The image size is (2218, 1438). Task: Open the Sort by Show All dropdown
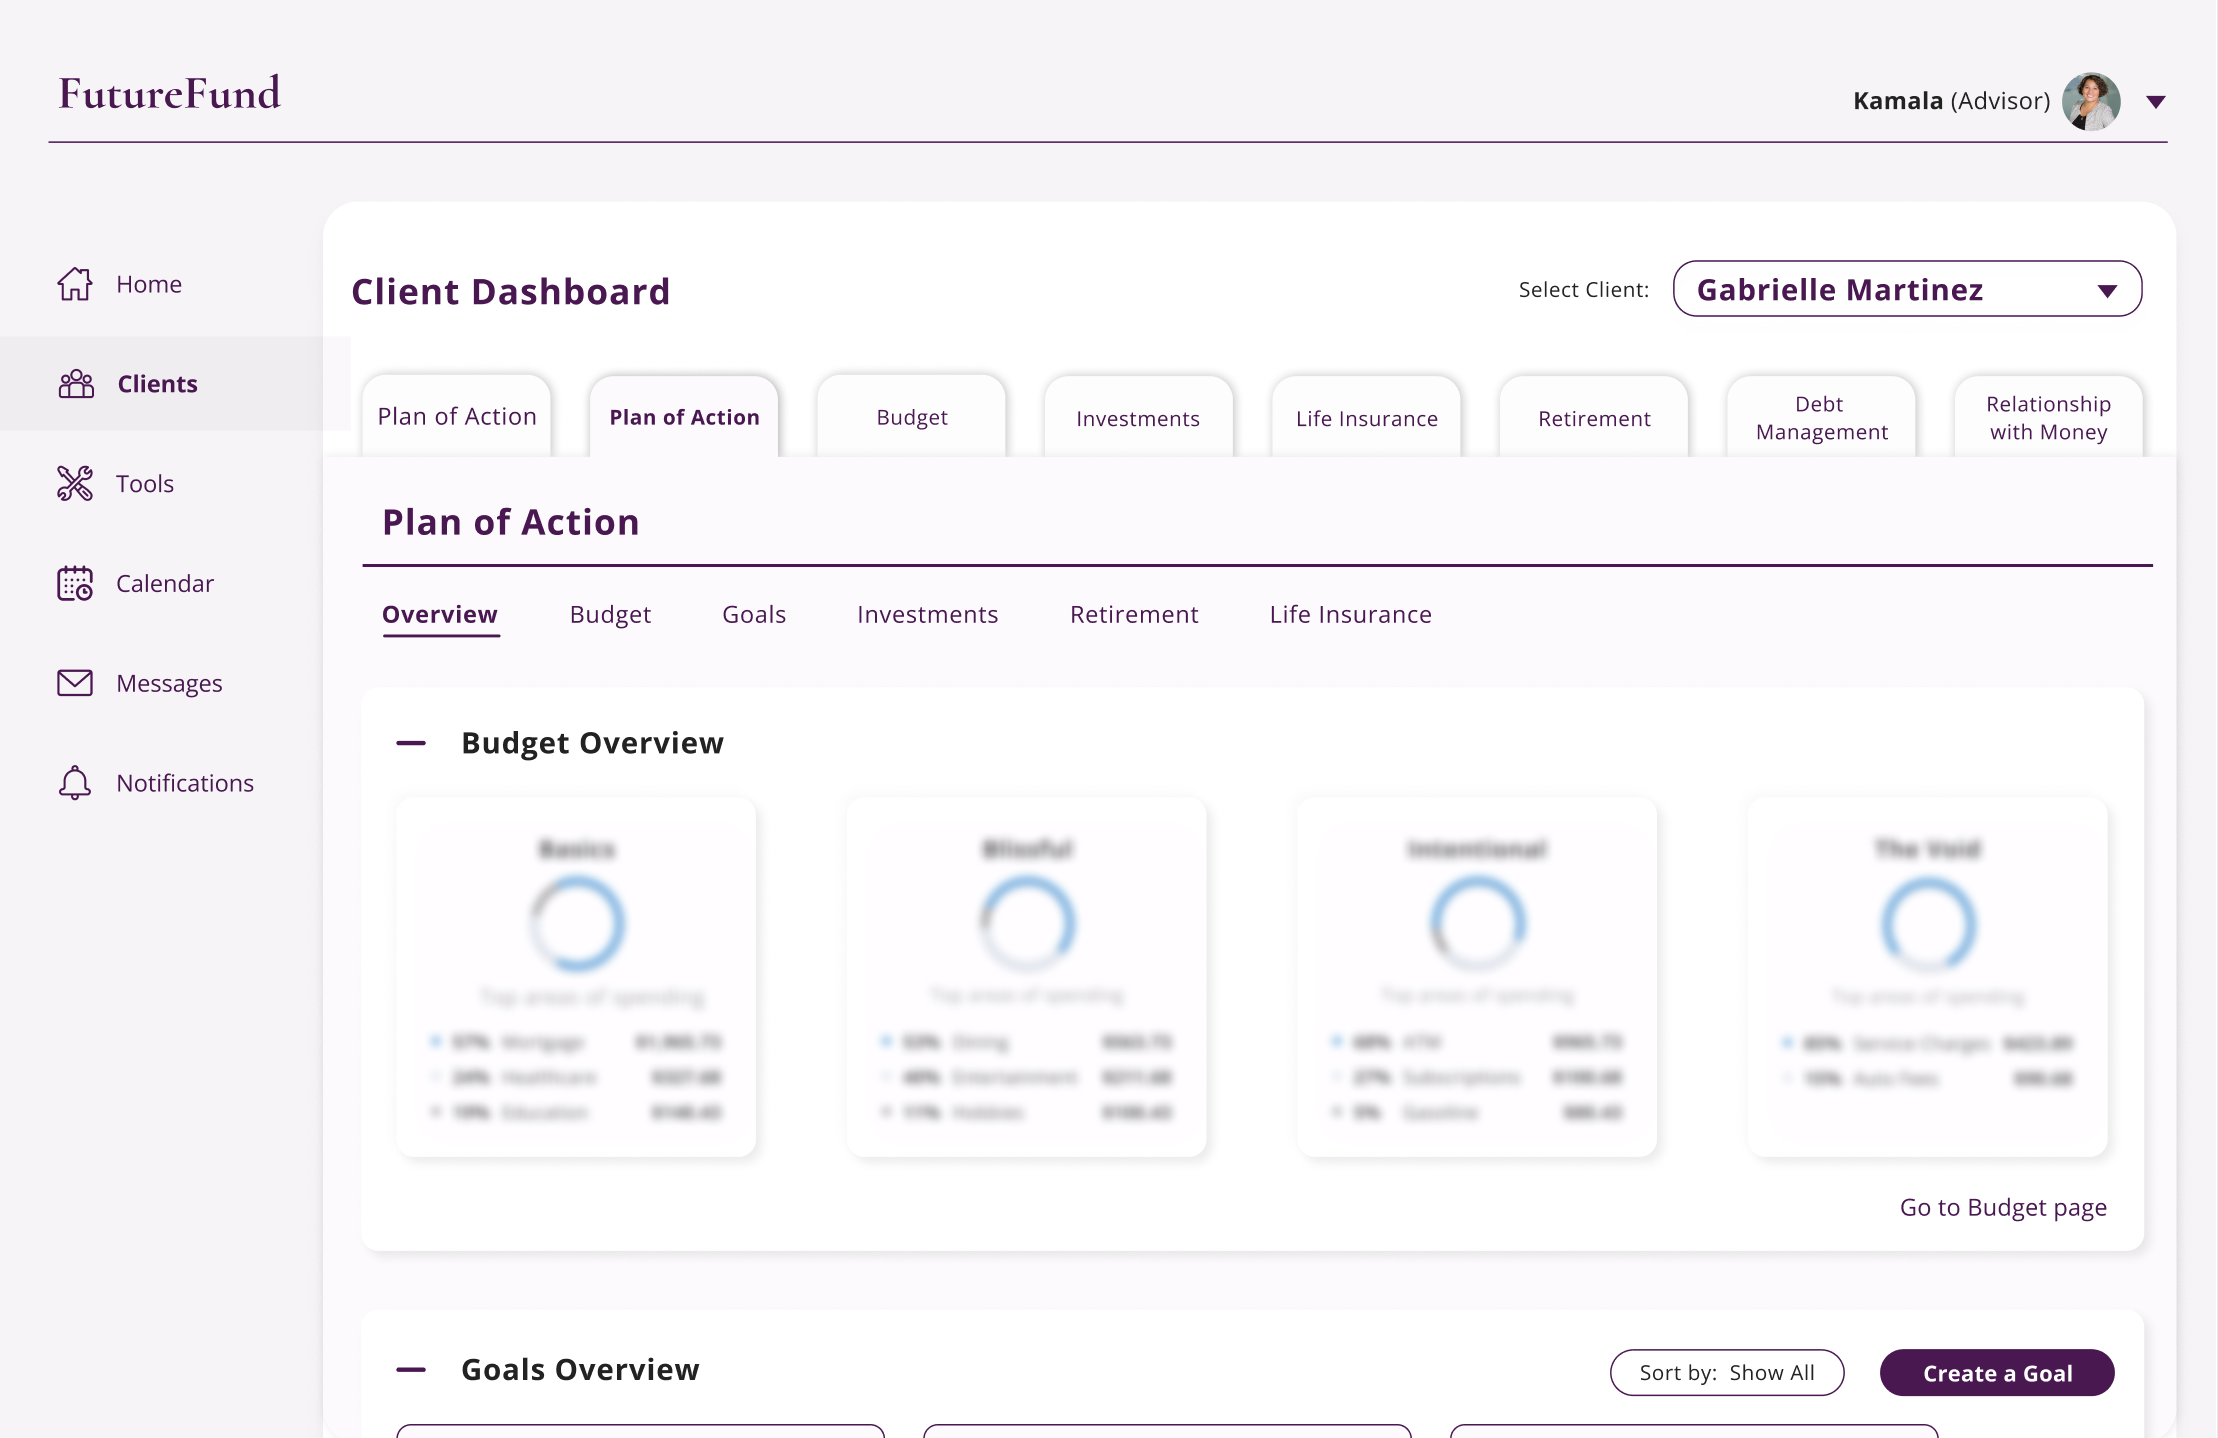[1727, 1373]
